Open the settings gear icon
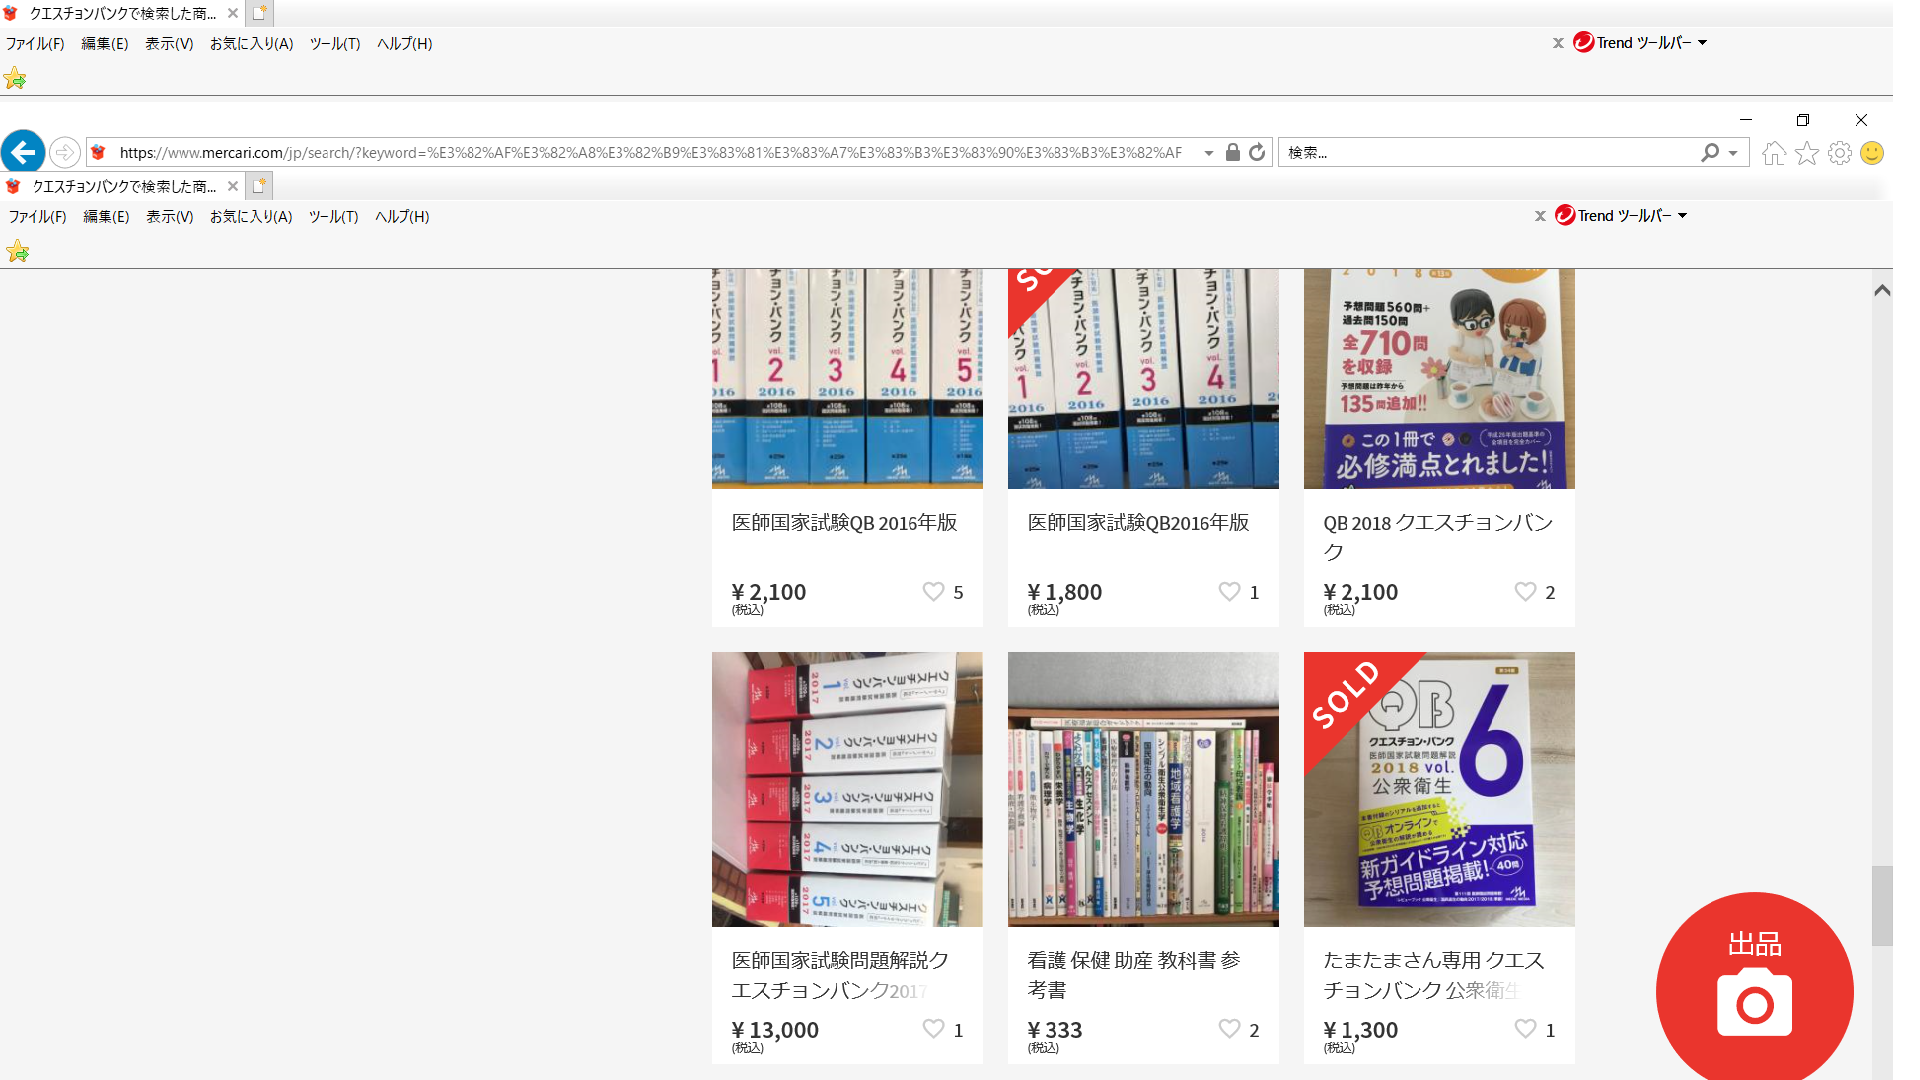 click(x=1840, y=153)
